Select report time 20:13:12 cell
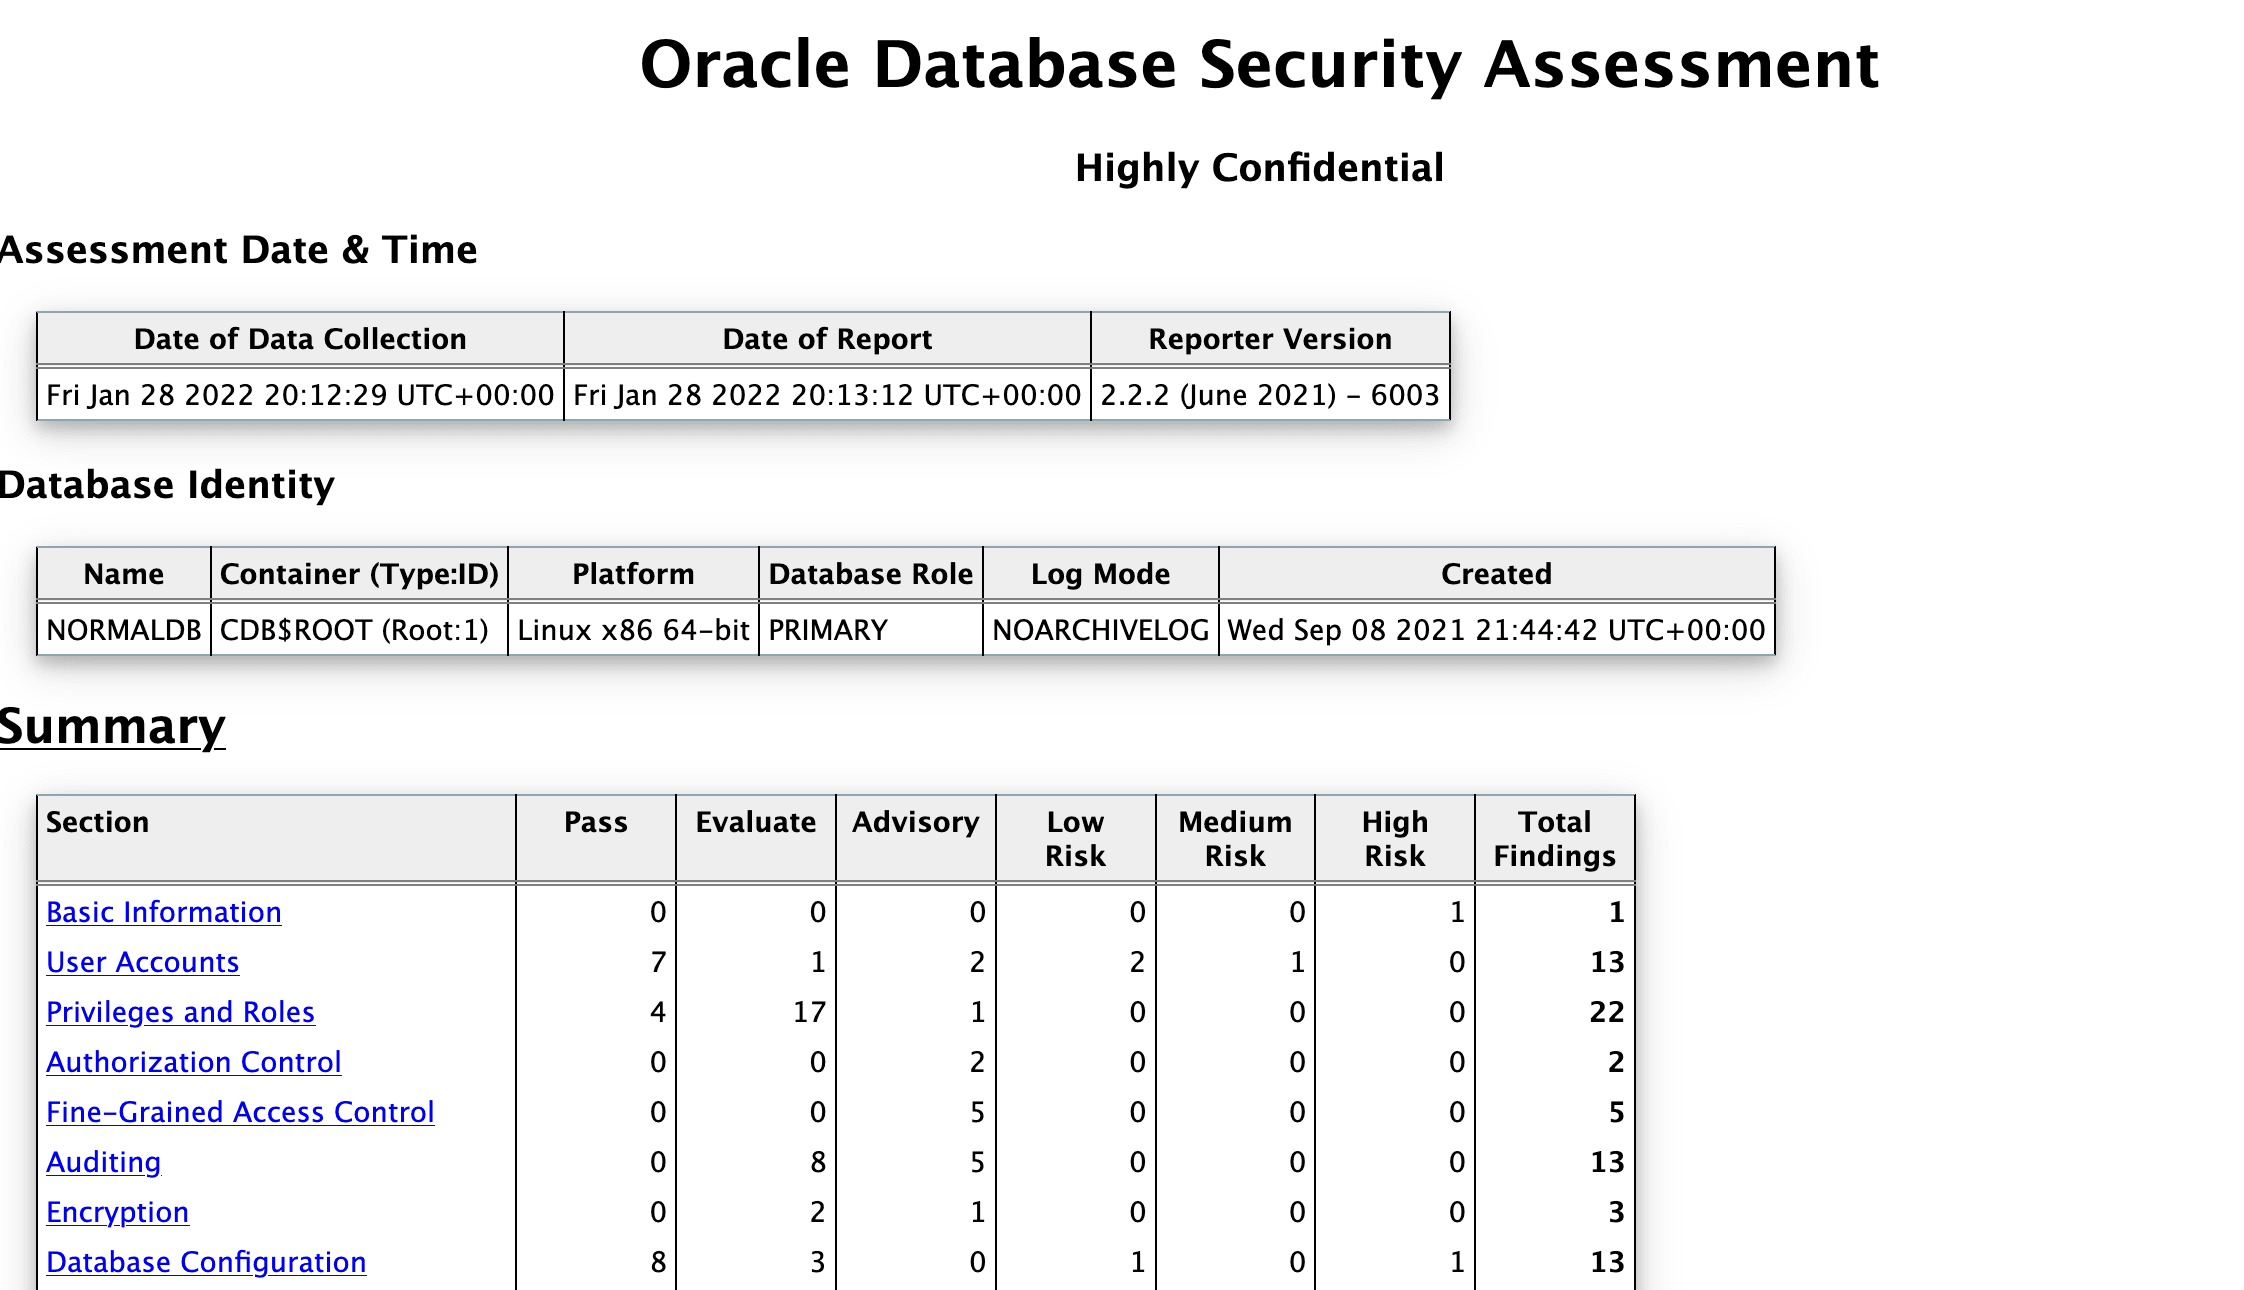 pos(827,395)
